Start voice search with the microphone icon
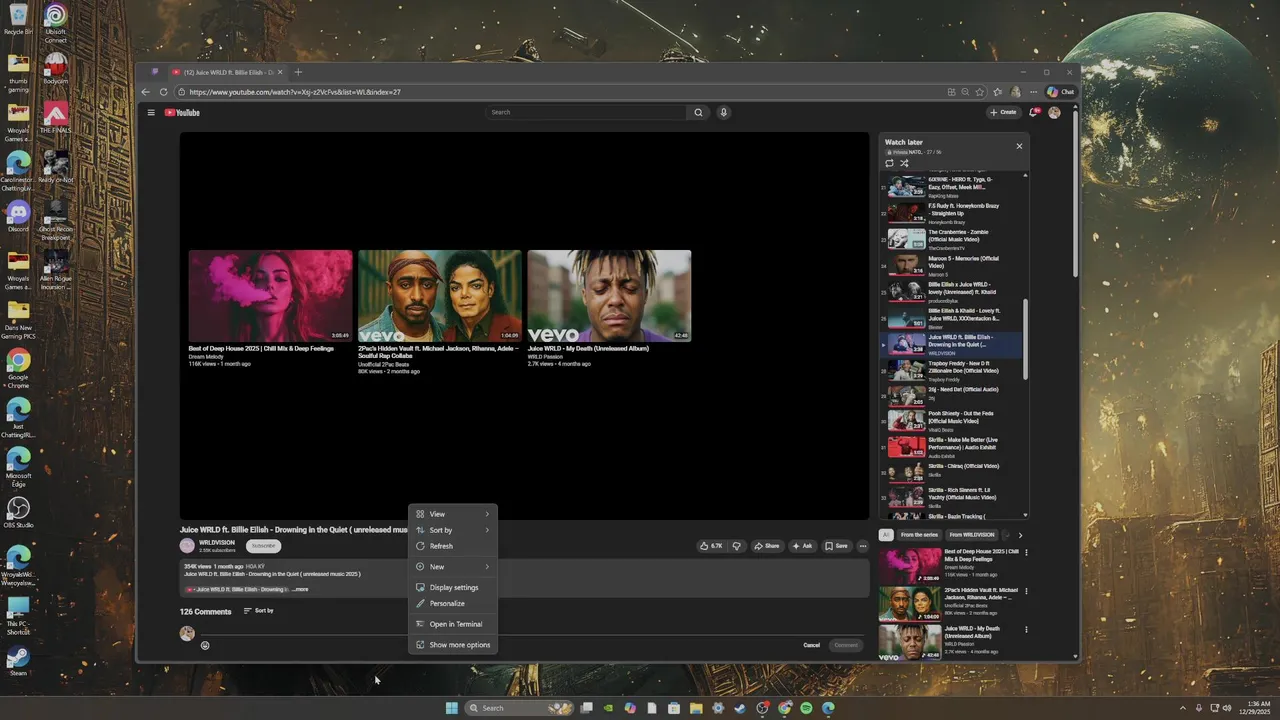This screenshot has width=1280, height=720. coord(723,112)
